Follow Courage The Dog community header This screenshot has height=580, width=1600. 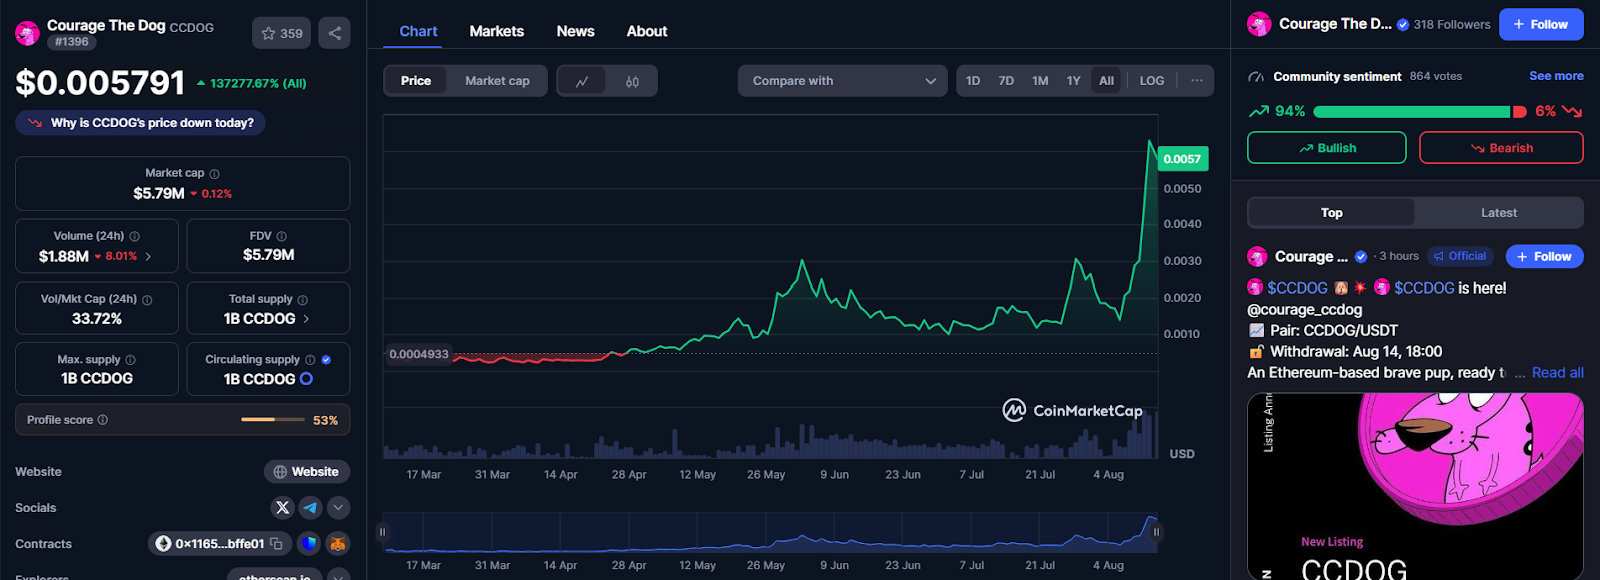click(1541, 24)
